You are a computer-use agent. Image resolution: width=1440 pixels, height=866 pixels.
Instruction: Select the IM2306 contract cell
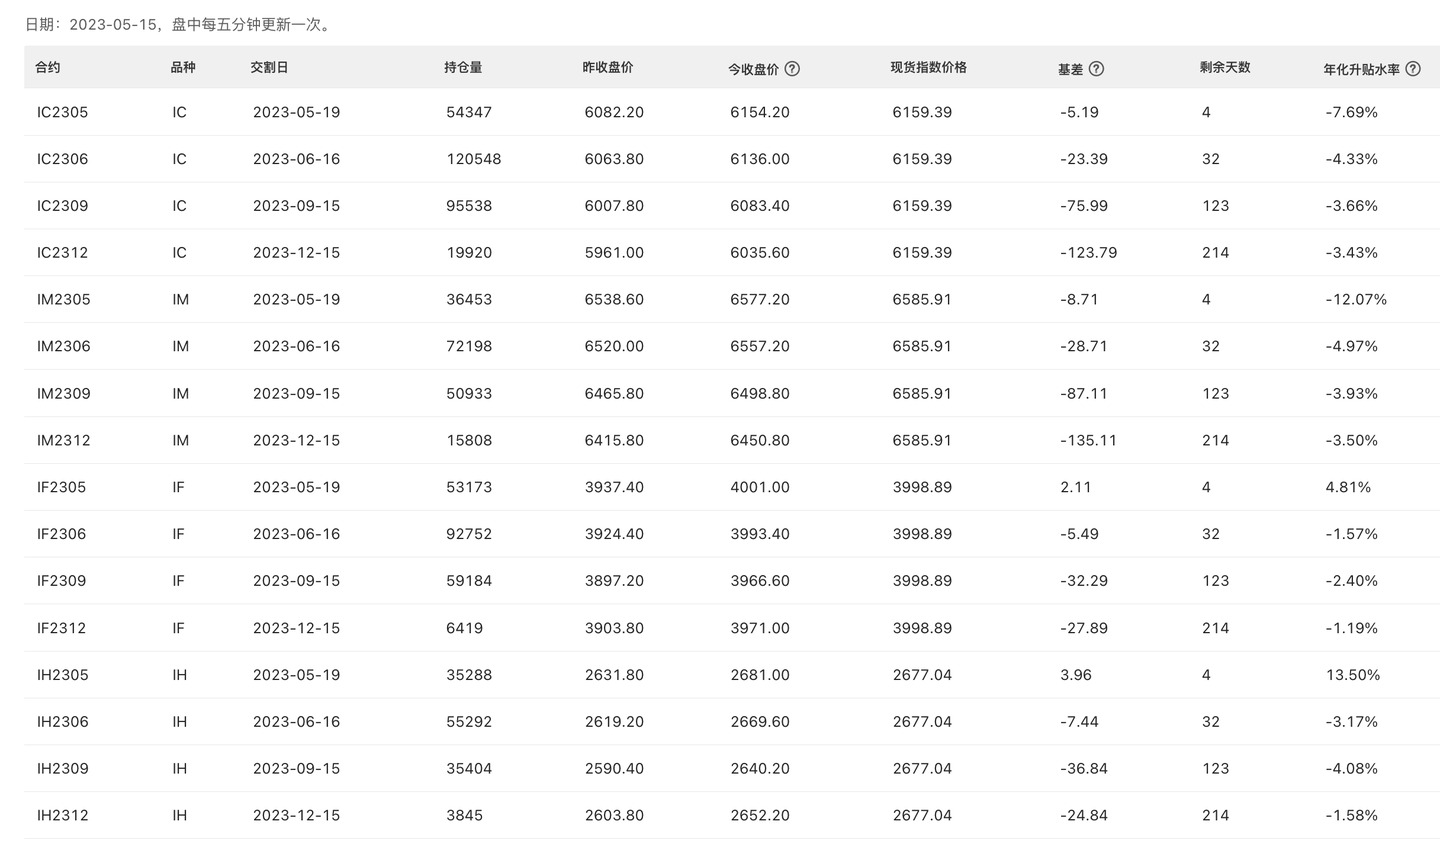coord(63,346)
